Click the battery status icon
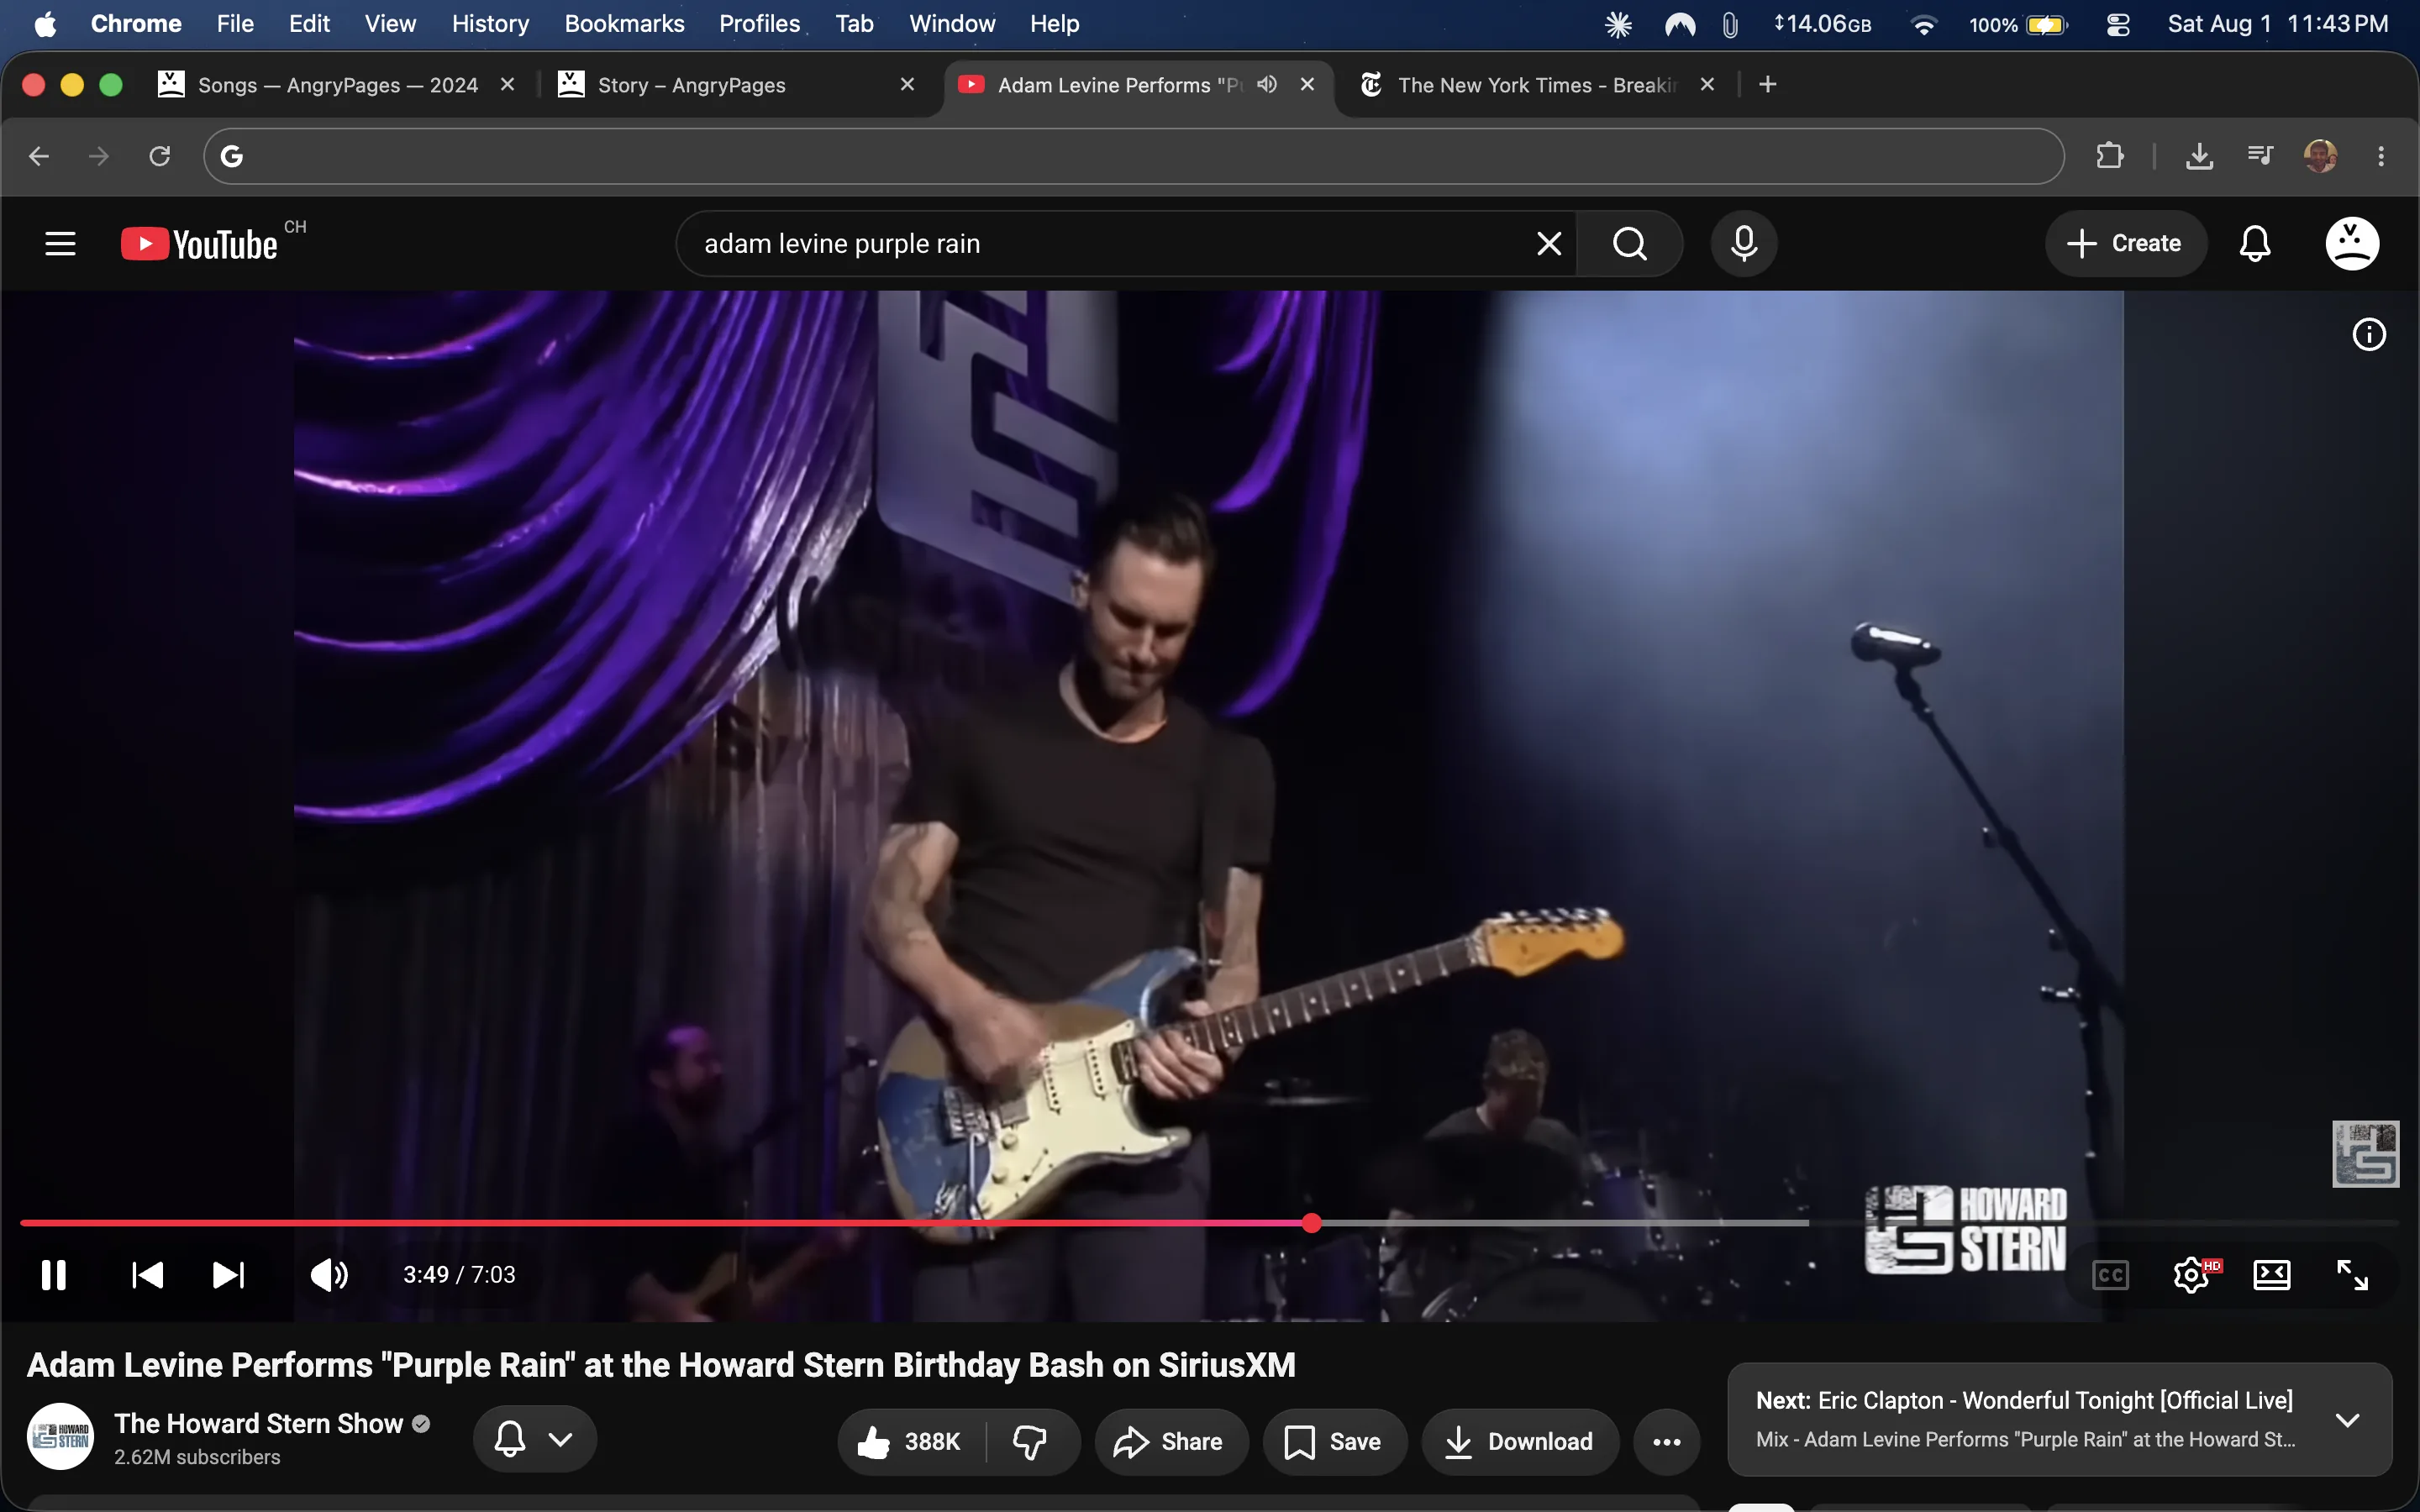Viewport: 2420px width, 1512px height. [x=2045, y=25]
